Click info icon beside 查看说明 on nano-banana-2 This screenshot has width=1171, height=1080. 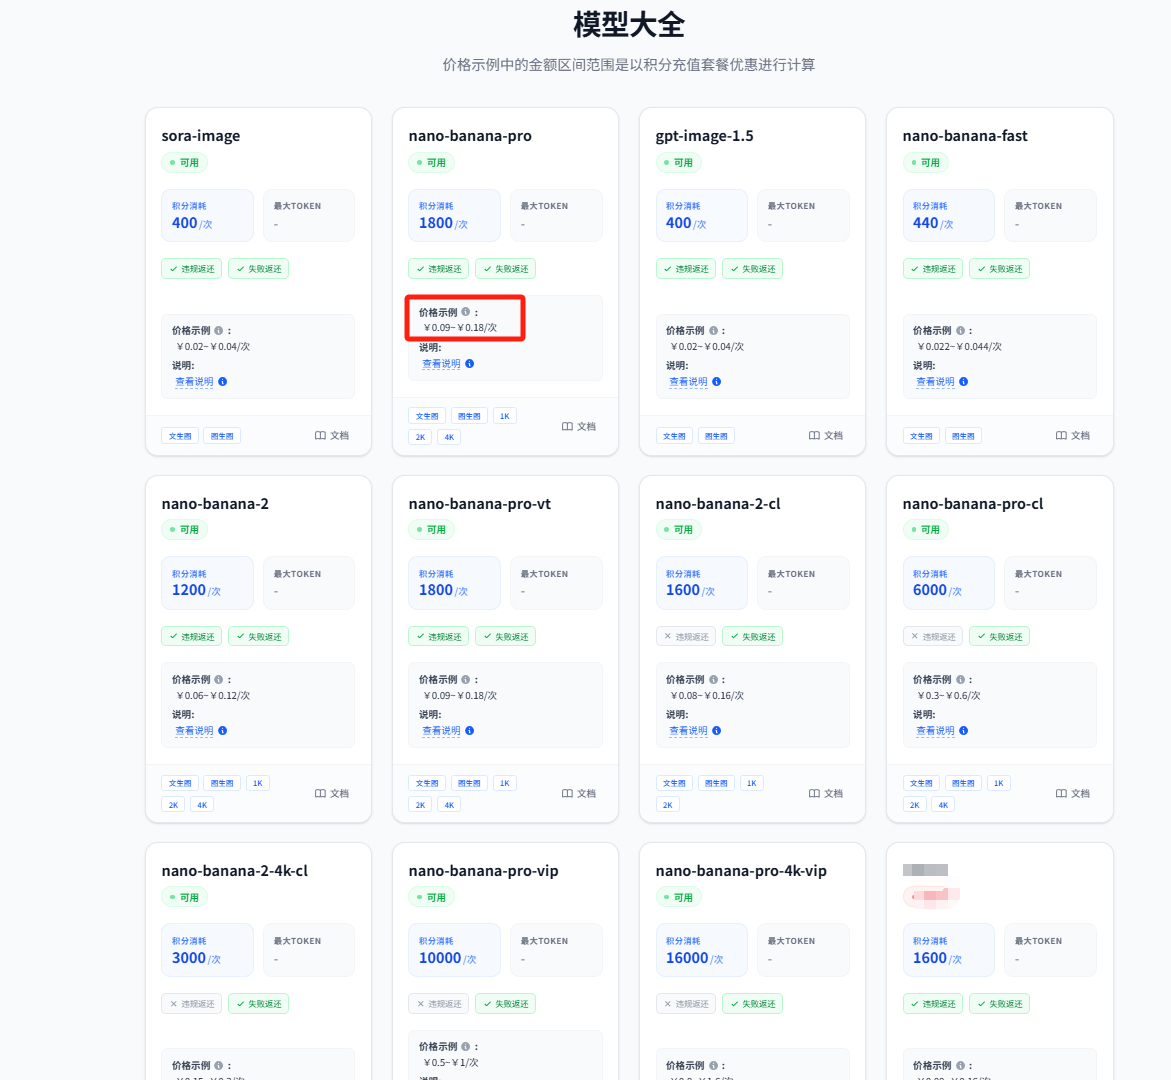(x=222, y=731)
